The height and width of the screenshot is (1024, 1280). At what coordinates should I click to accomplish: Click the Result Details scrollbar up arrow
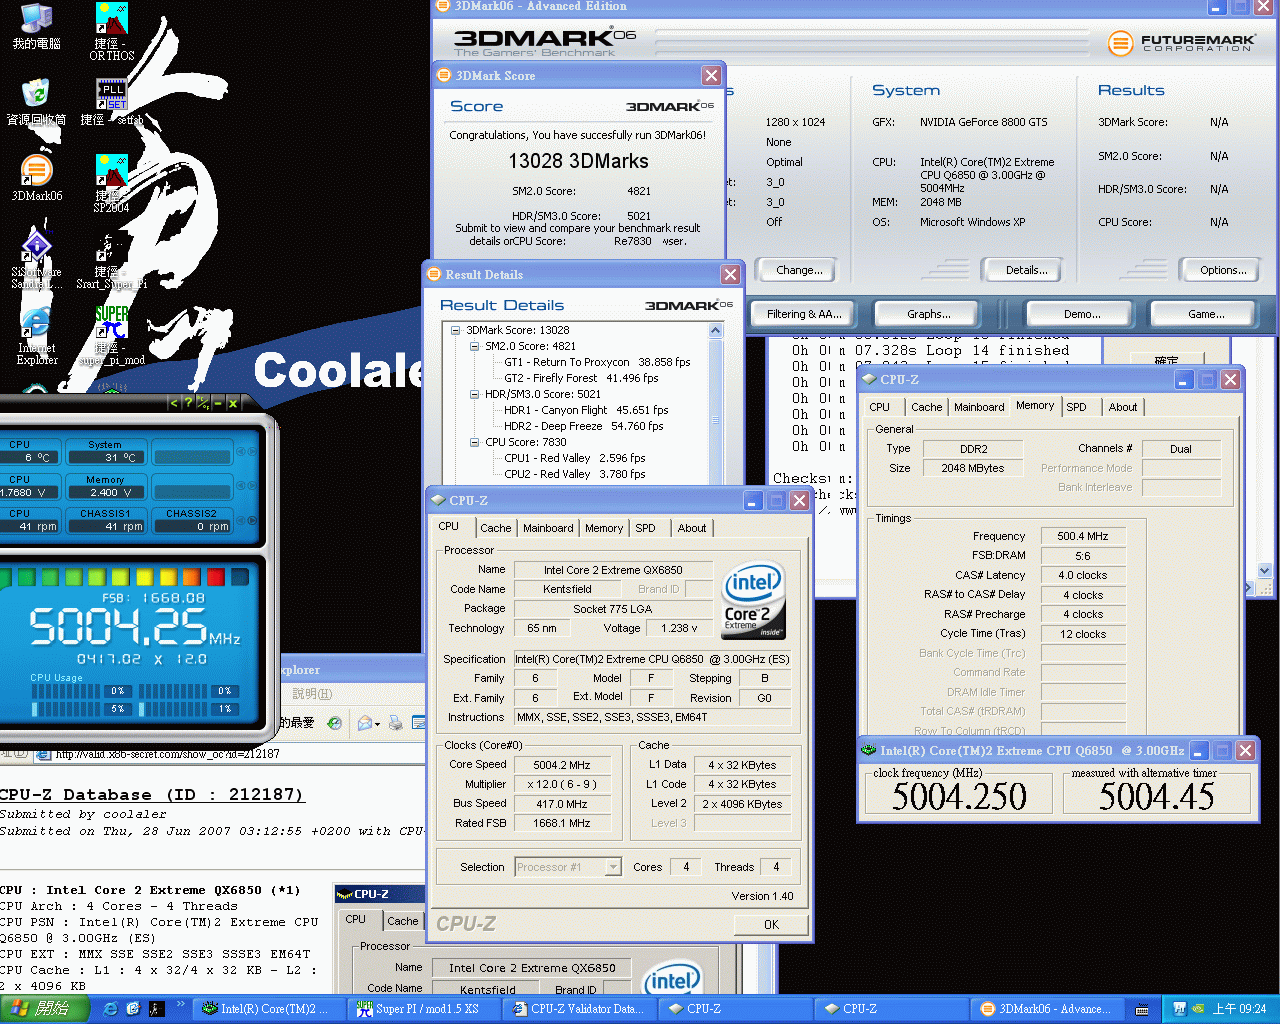coord(715,331)
